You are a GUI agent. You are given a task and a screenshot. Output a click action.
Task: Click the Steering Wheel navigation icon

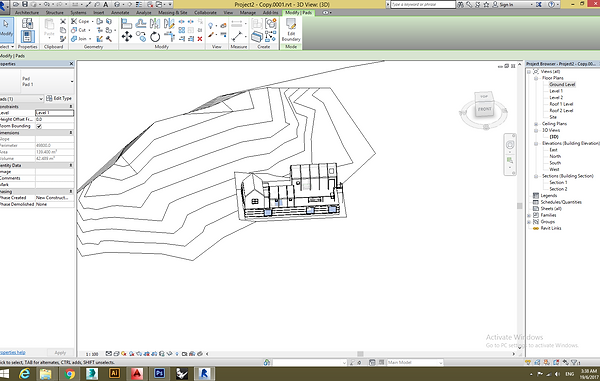510,145
